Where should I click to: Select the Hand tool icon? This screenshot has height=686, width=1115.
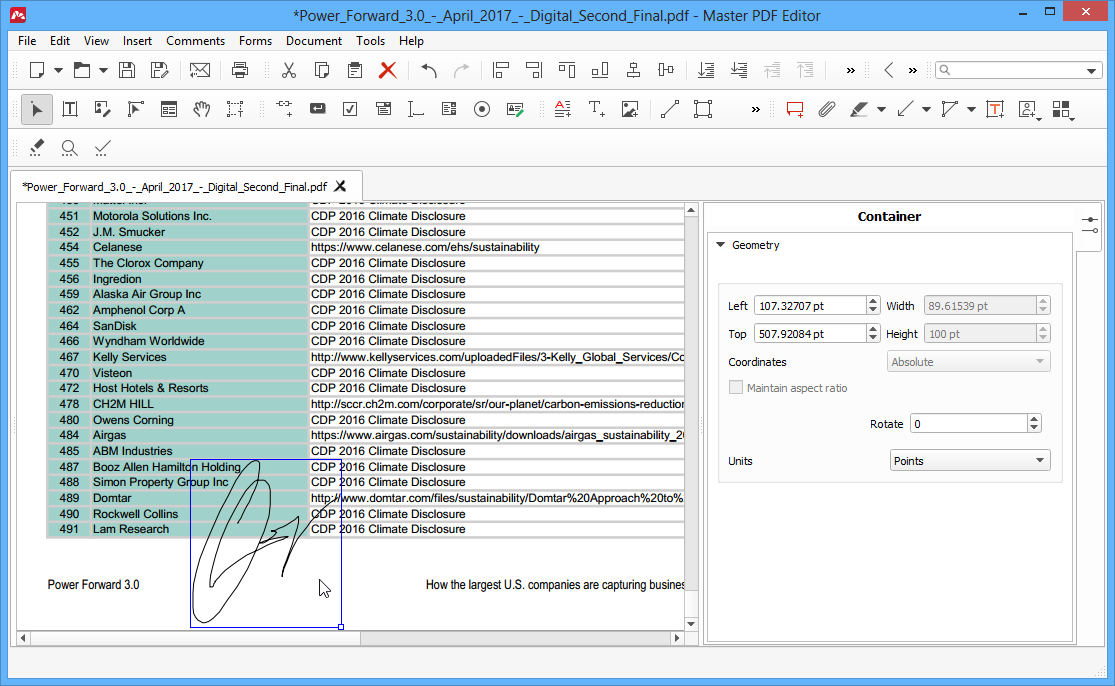click(x=202, y=109)
